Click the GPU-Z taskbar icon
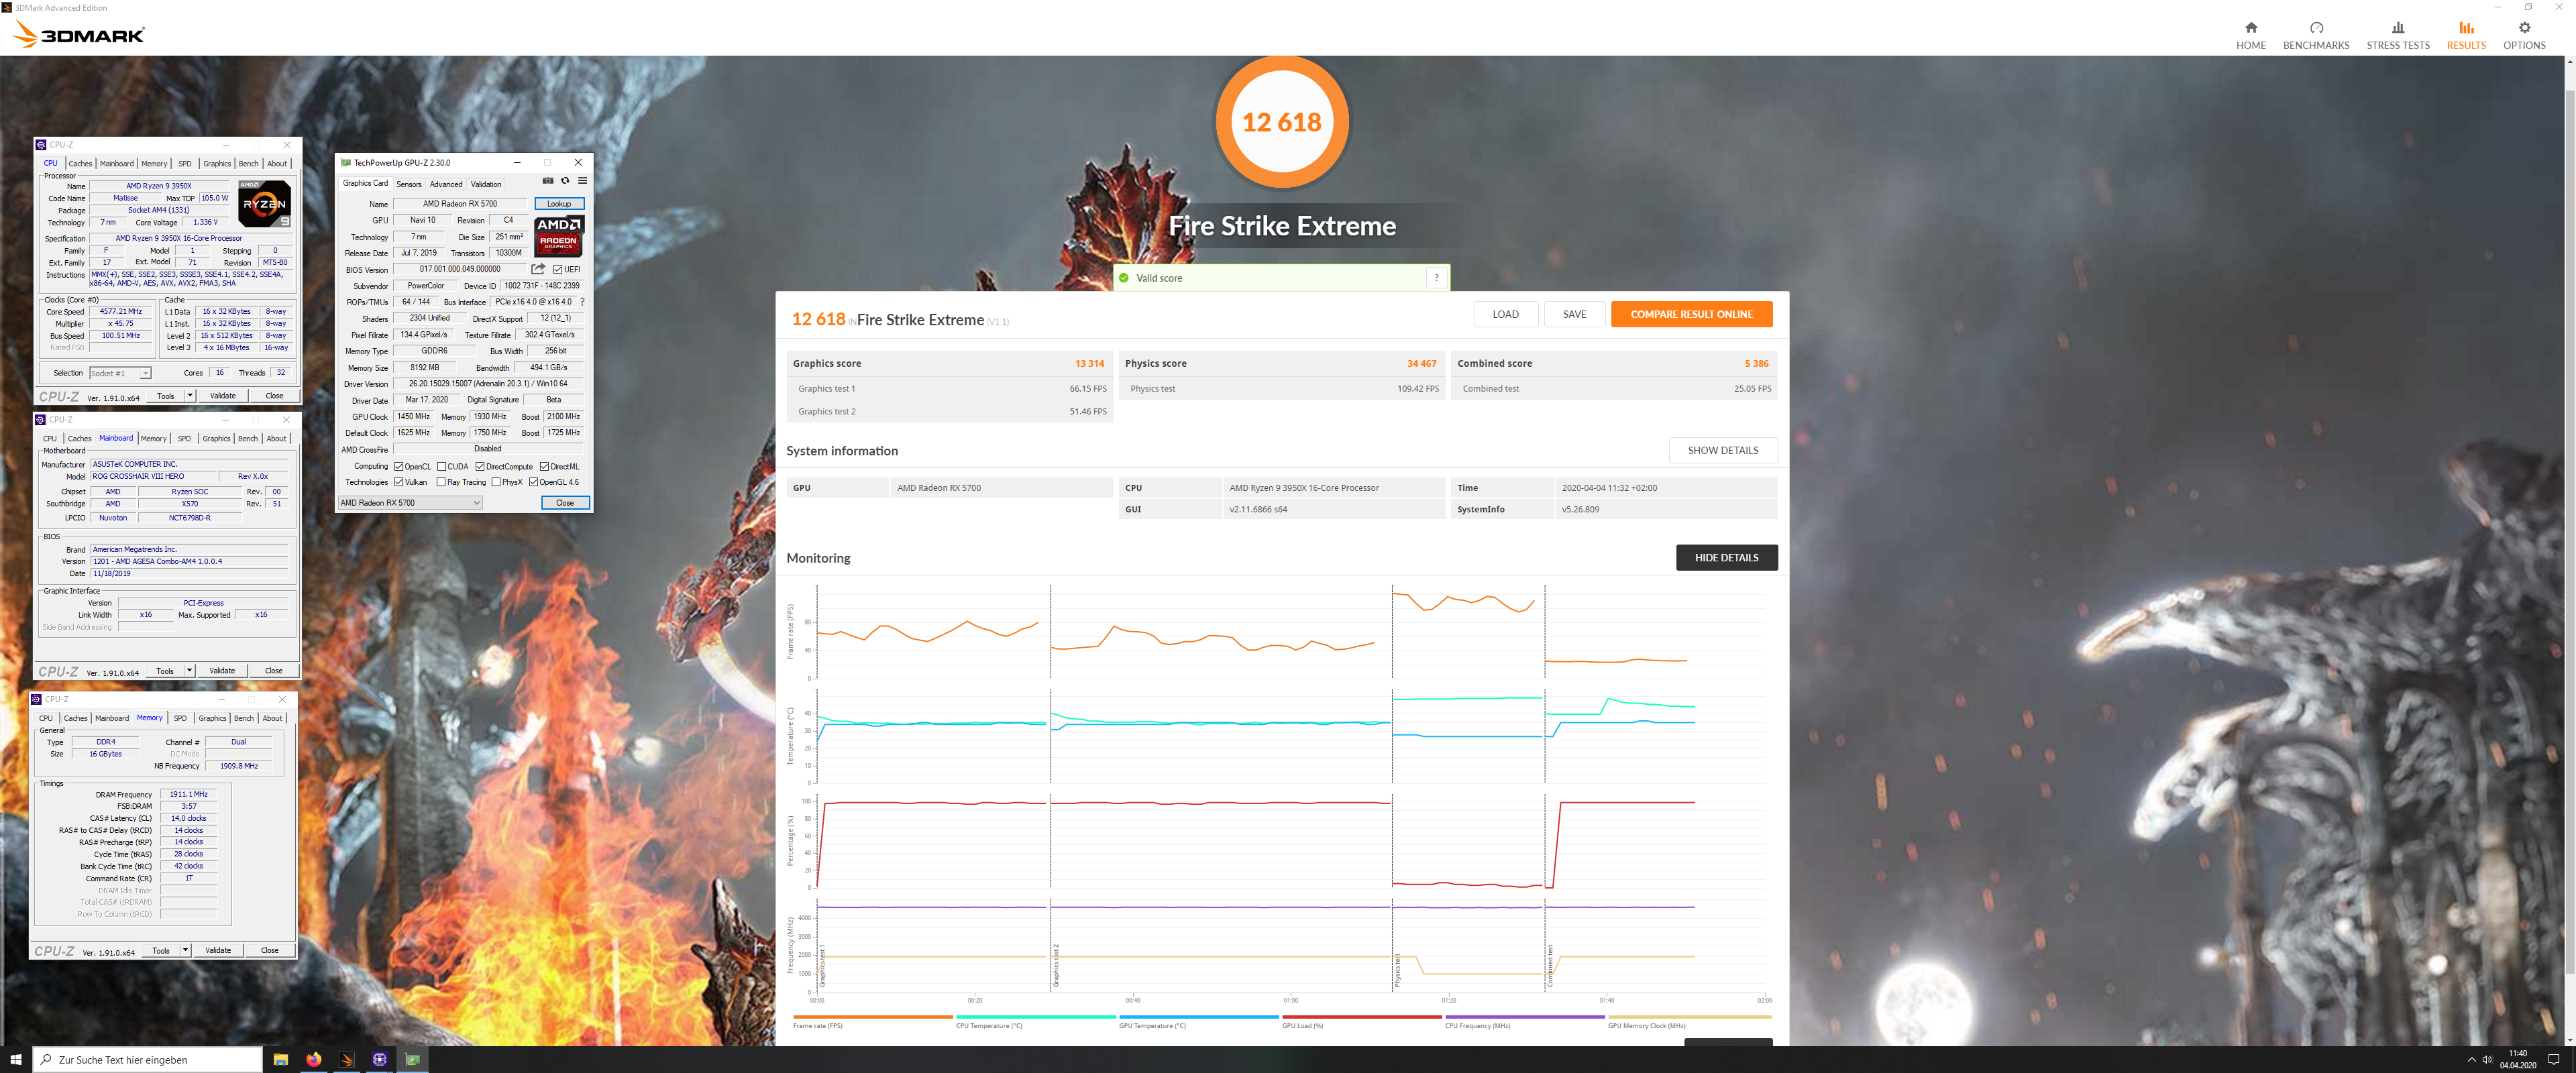The height and width of the screenshot is (1073, 2576). tap(413, 1059)
